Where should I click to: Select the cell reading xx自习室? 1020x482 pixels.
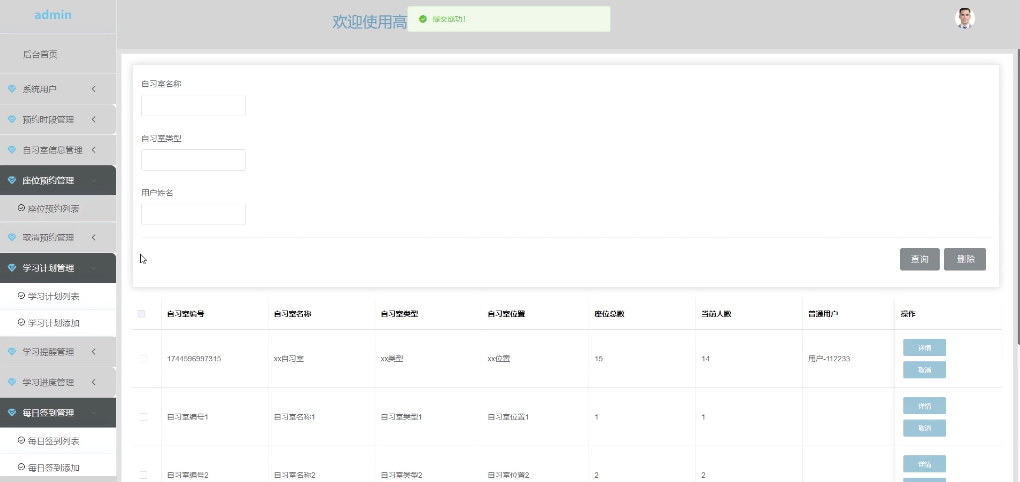289,359
